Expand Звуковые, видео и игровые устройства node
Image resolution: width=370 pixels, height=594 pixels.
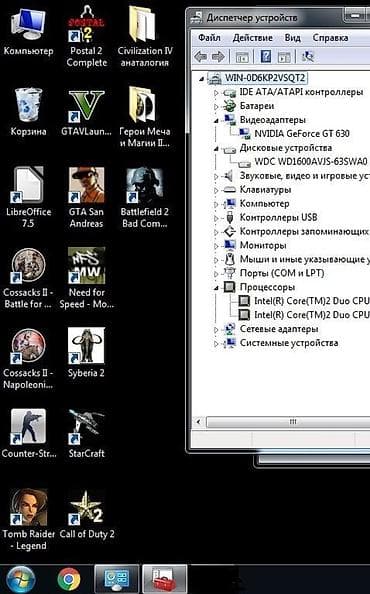click(x=216, y=177)
